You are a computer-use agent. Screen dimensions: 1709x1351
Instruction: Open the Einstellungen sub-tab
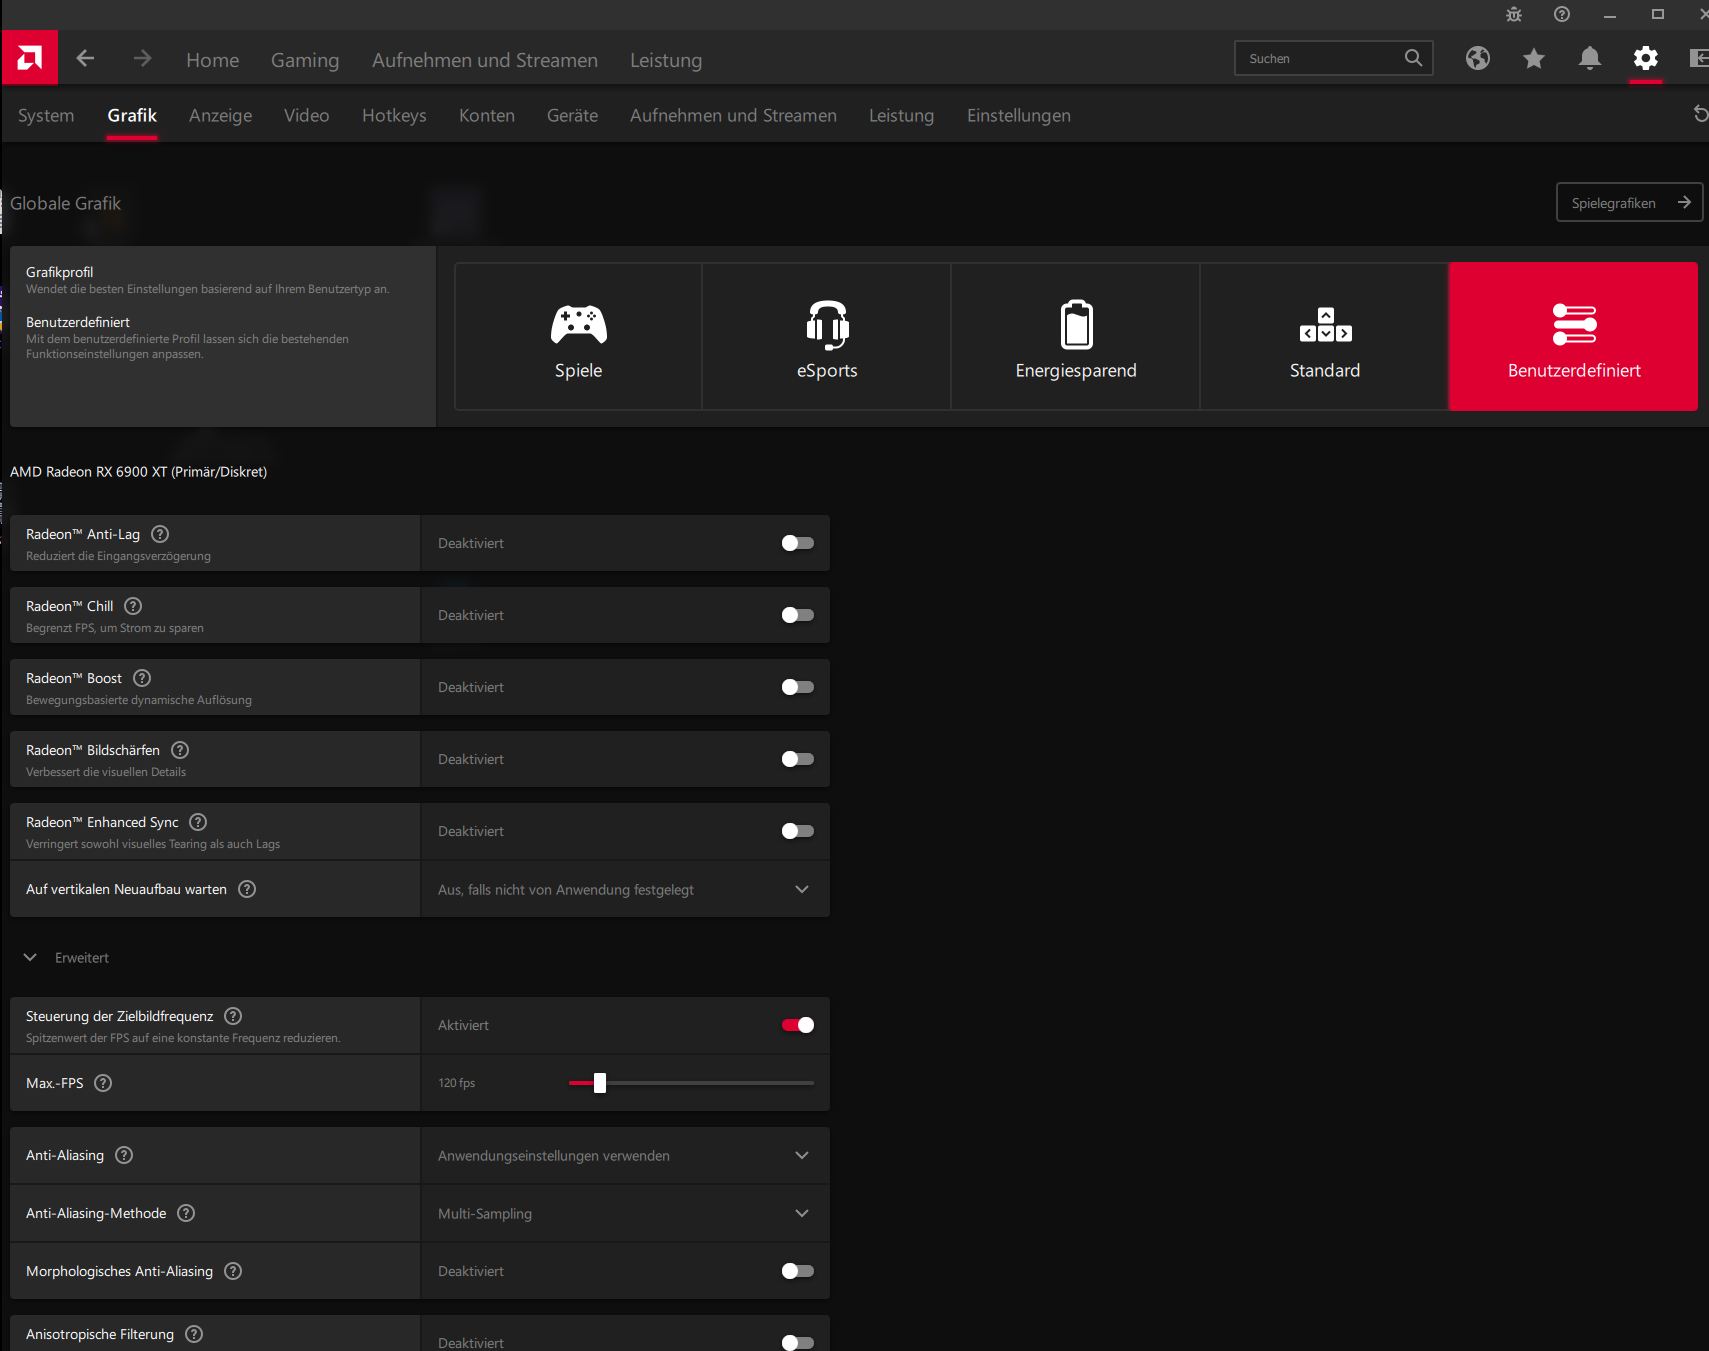[x=1018, y=115]
